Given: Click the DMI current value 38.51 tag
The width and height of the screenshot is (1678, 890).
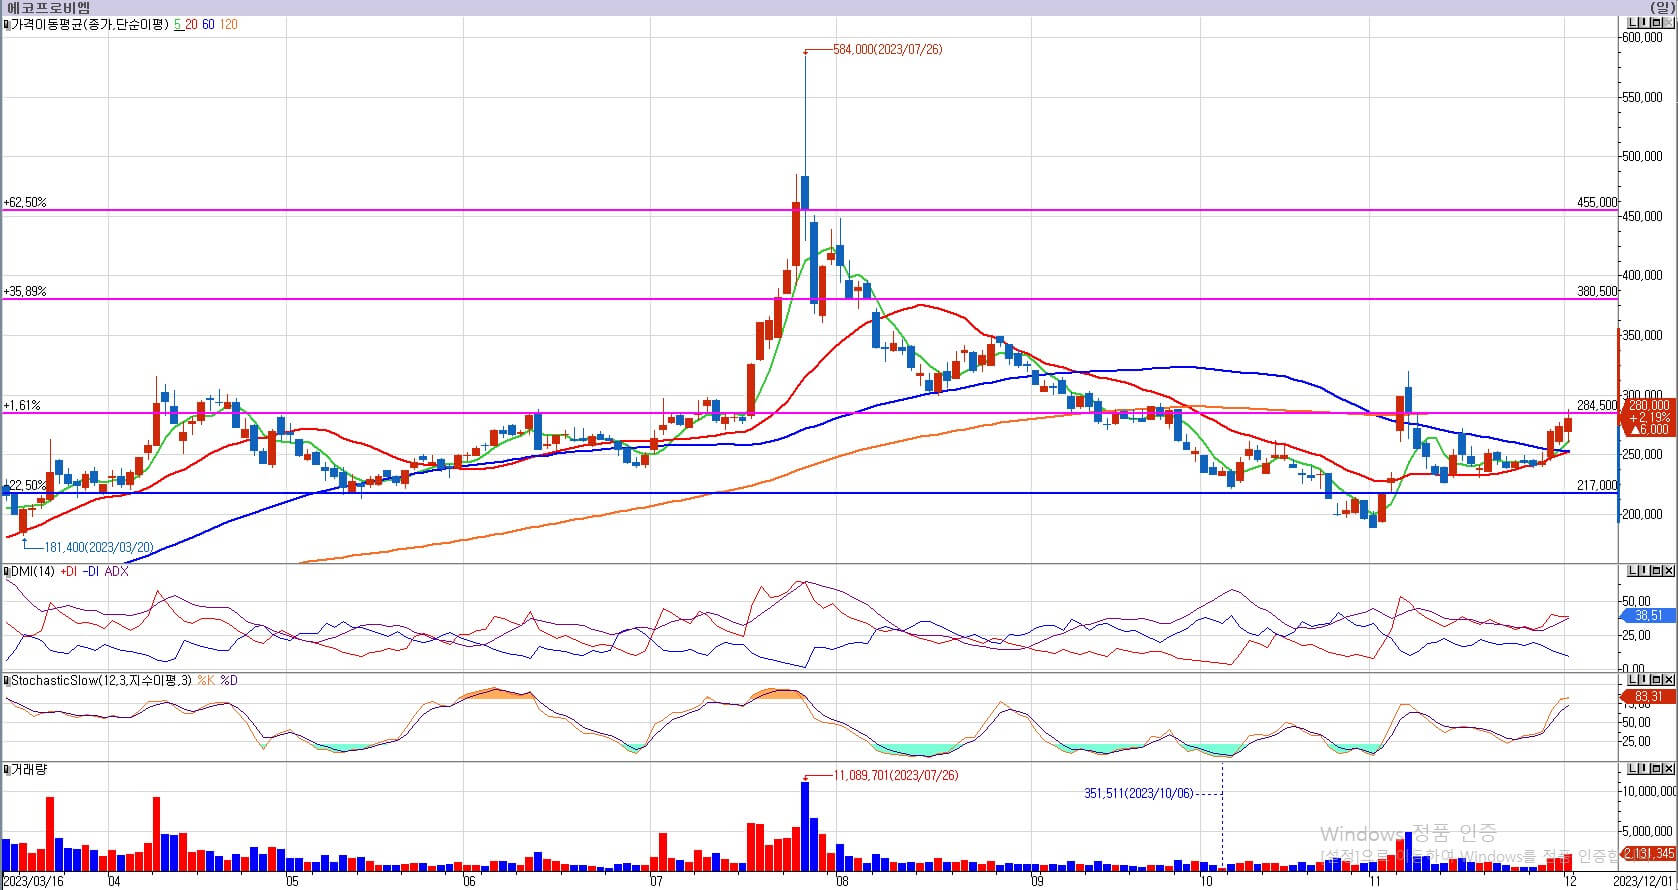Looking at the screenshot, I should (1648, 616).
